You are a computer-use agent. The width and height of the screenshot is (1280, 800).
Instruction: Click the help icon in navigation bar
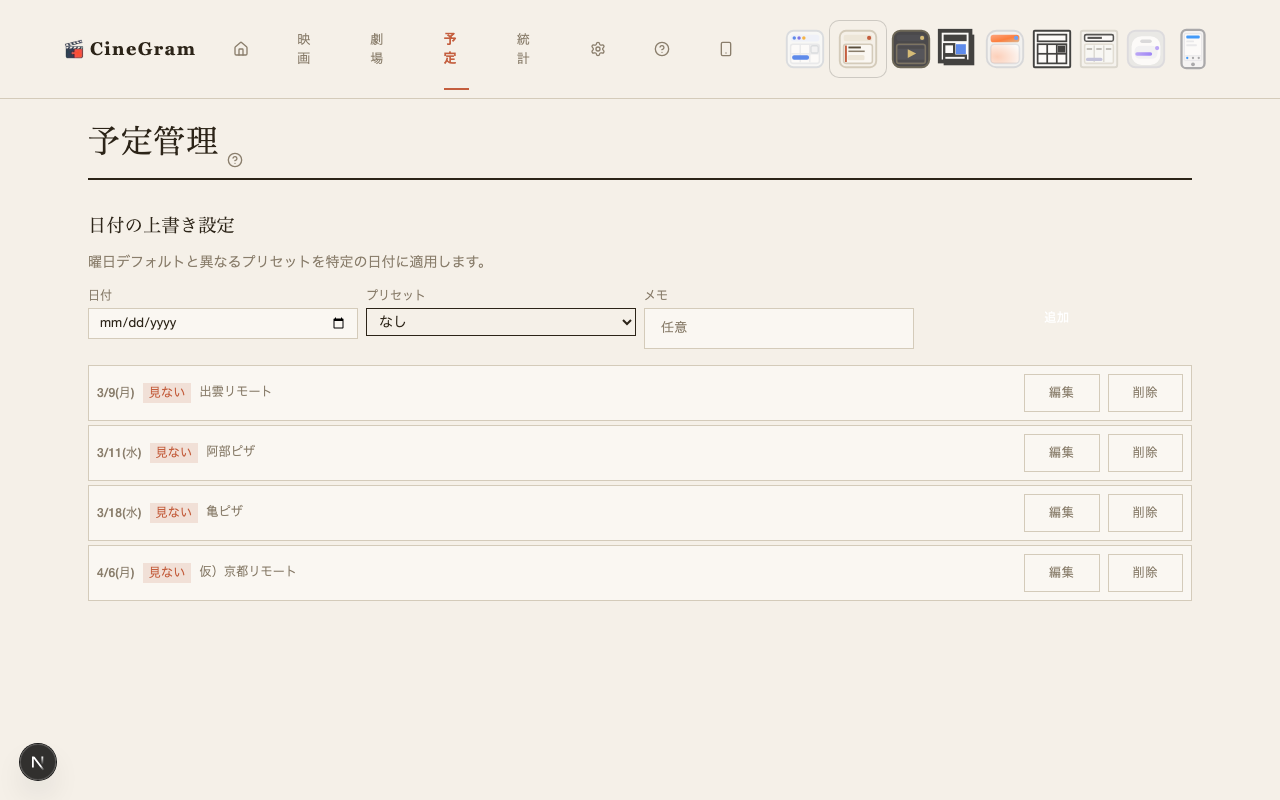pyautogui.click(x=662, y=49)
